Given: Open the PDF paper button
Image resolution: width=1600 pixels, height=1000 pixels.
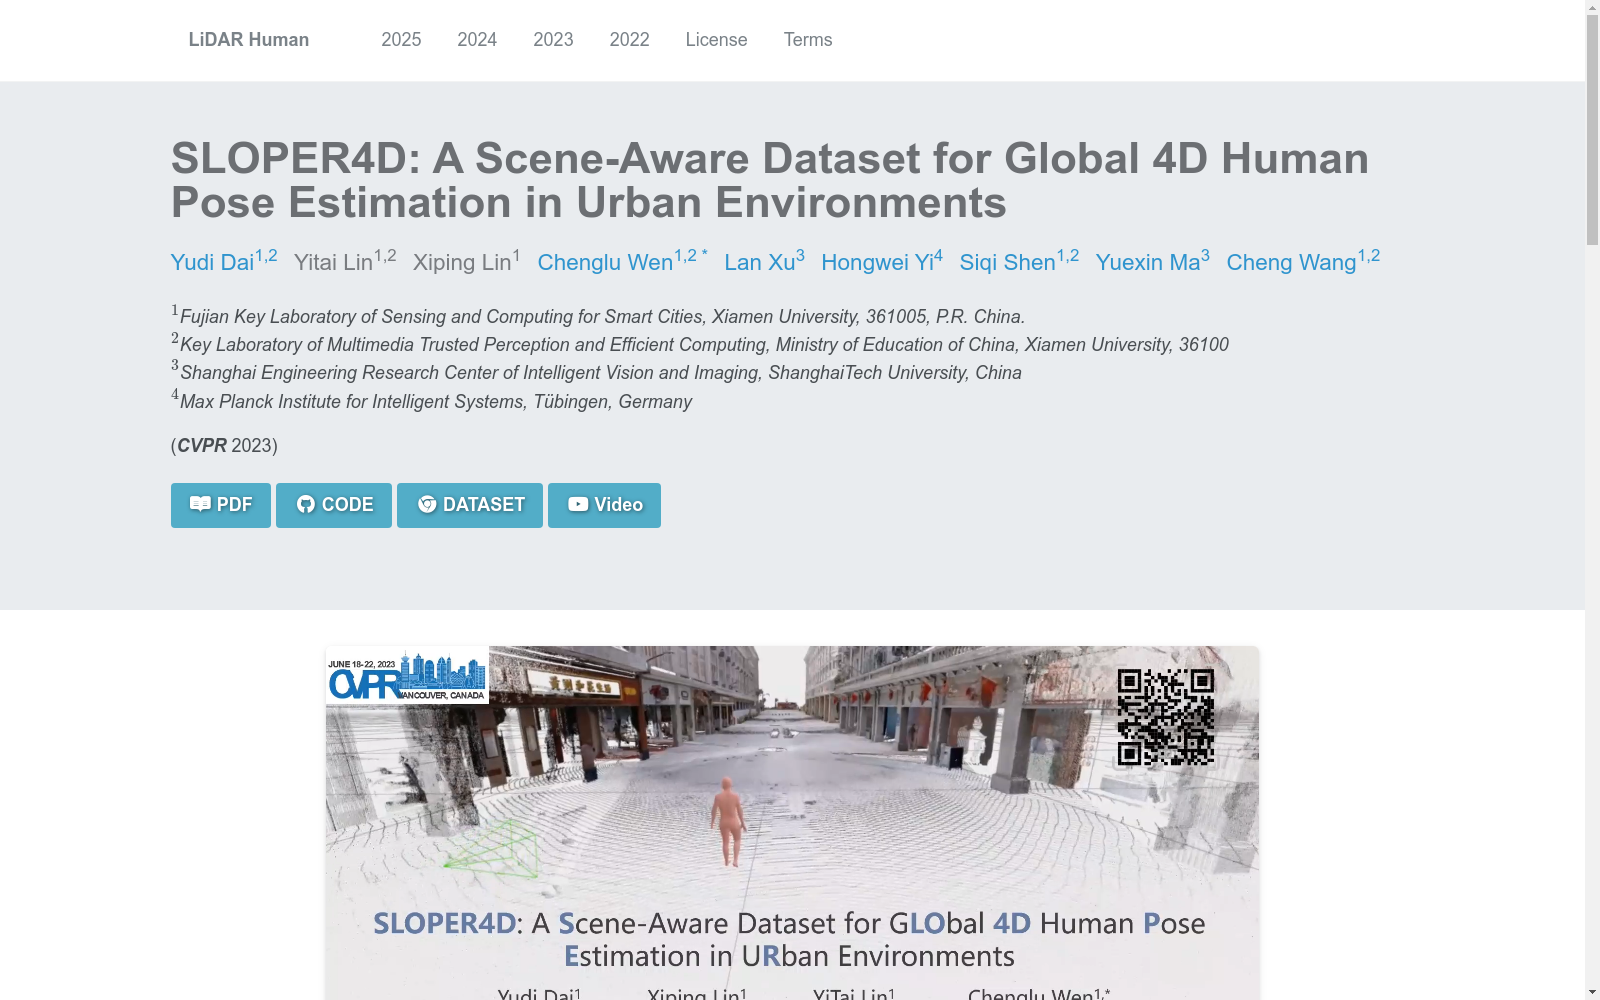Looking at the screenshot, I should click(220, 505).
